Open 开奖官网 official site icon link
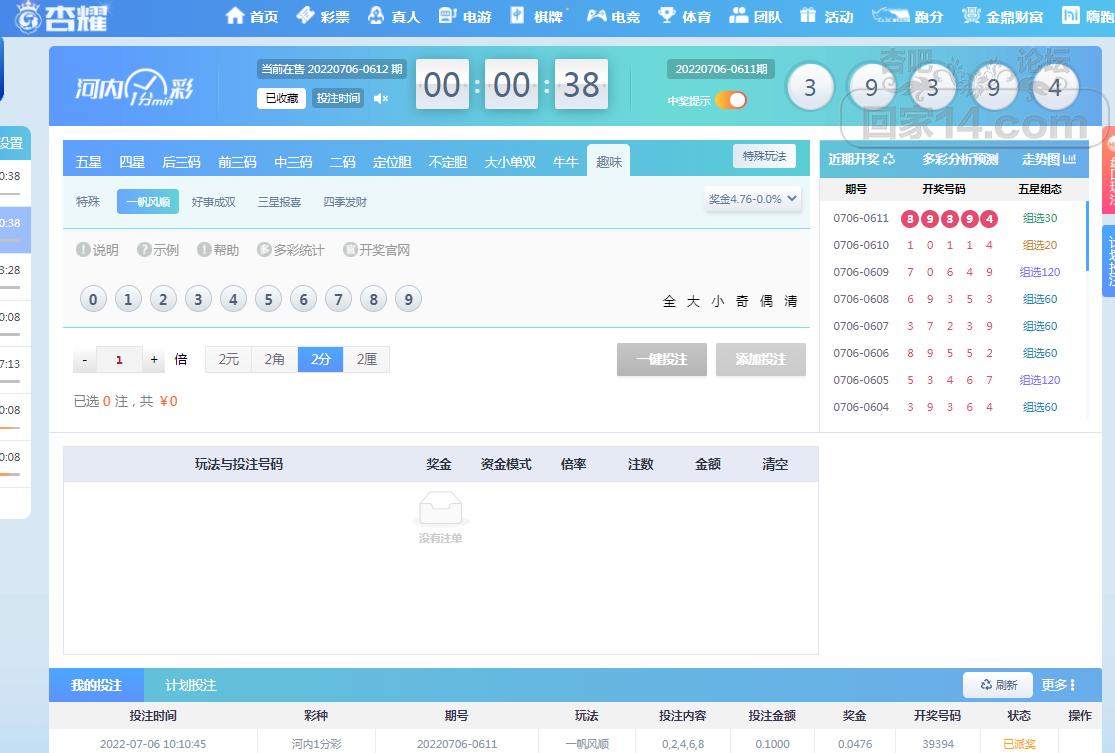 click(x=350, y=250)
